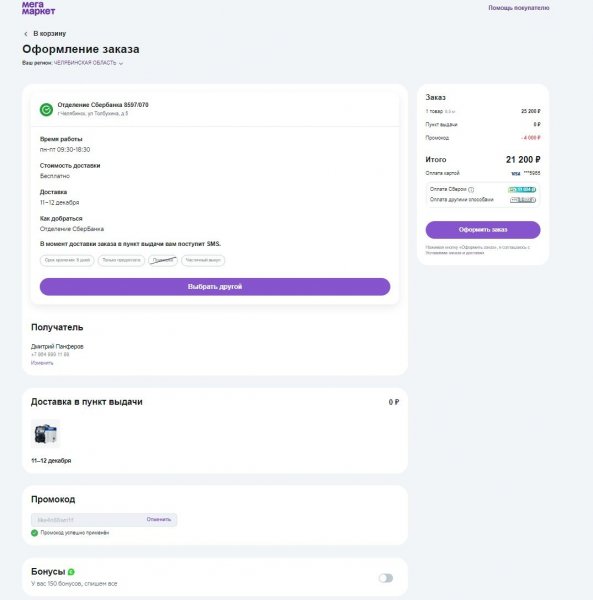Select the Оплата другими способами price badge
Screen dimensions: 593x600
(523, 200)
